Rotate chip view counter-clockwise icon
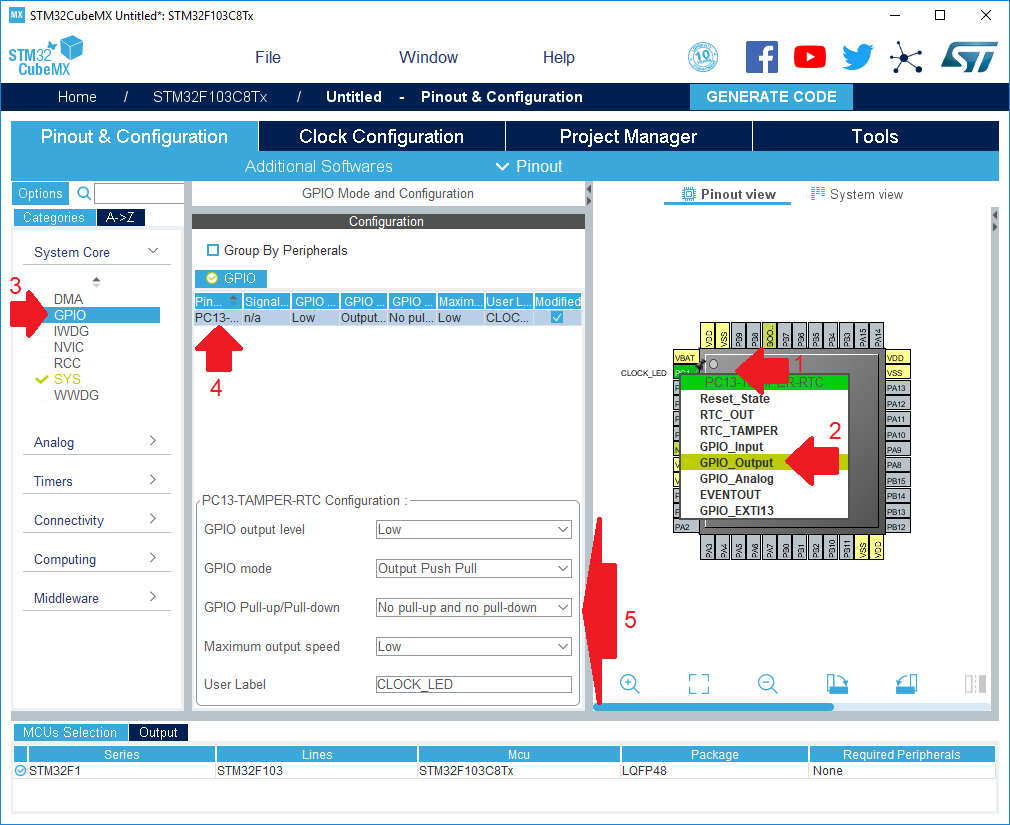Viewport: 1010px width, 825px height. click(x=906, y=683)
